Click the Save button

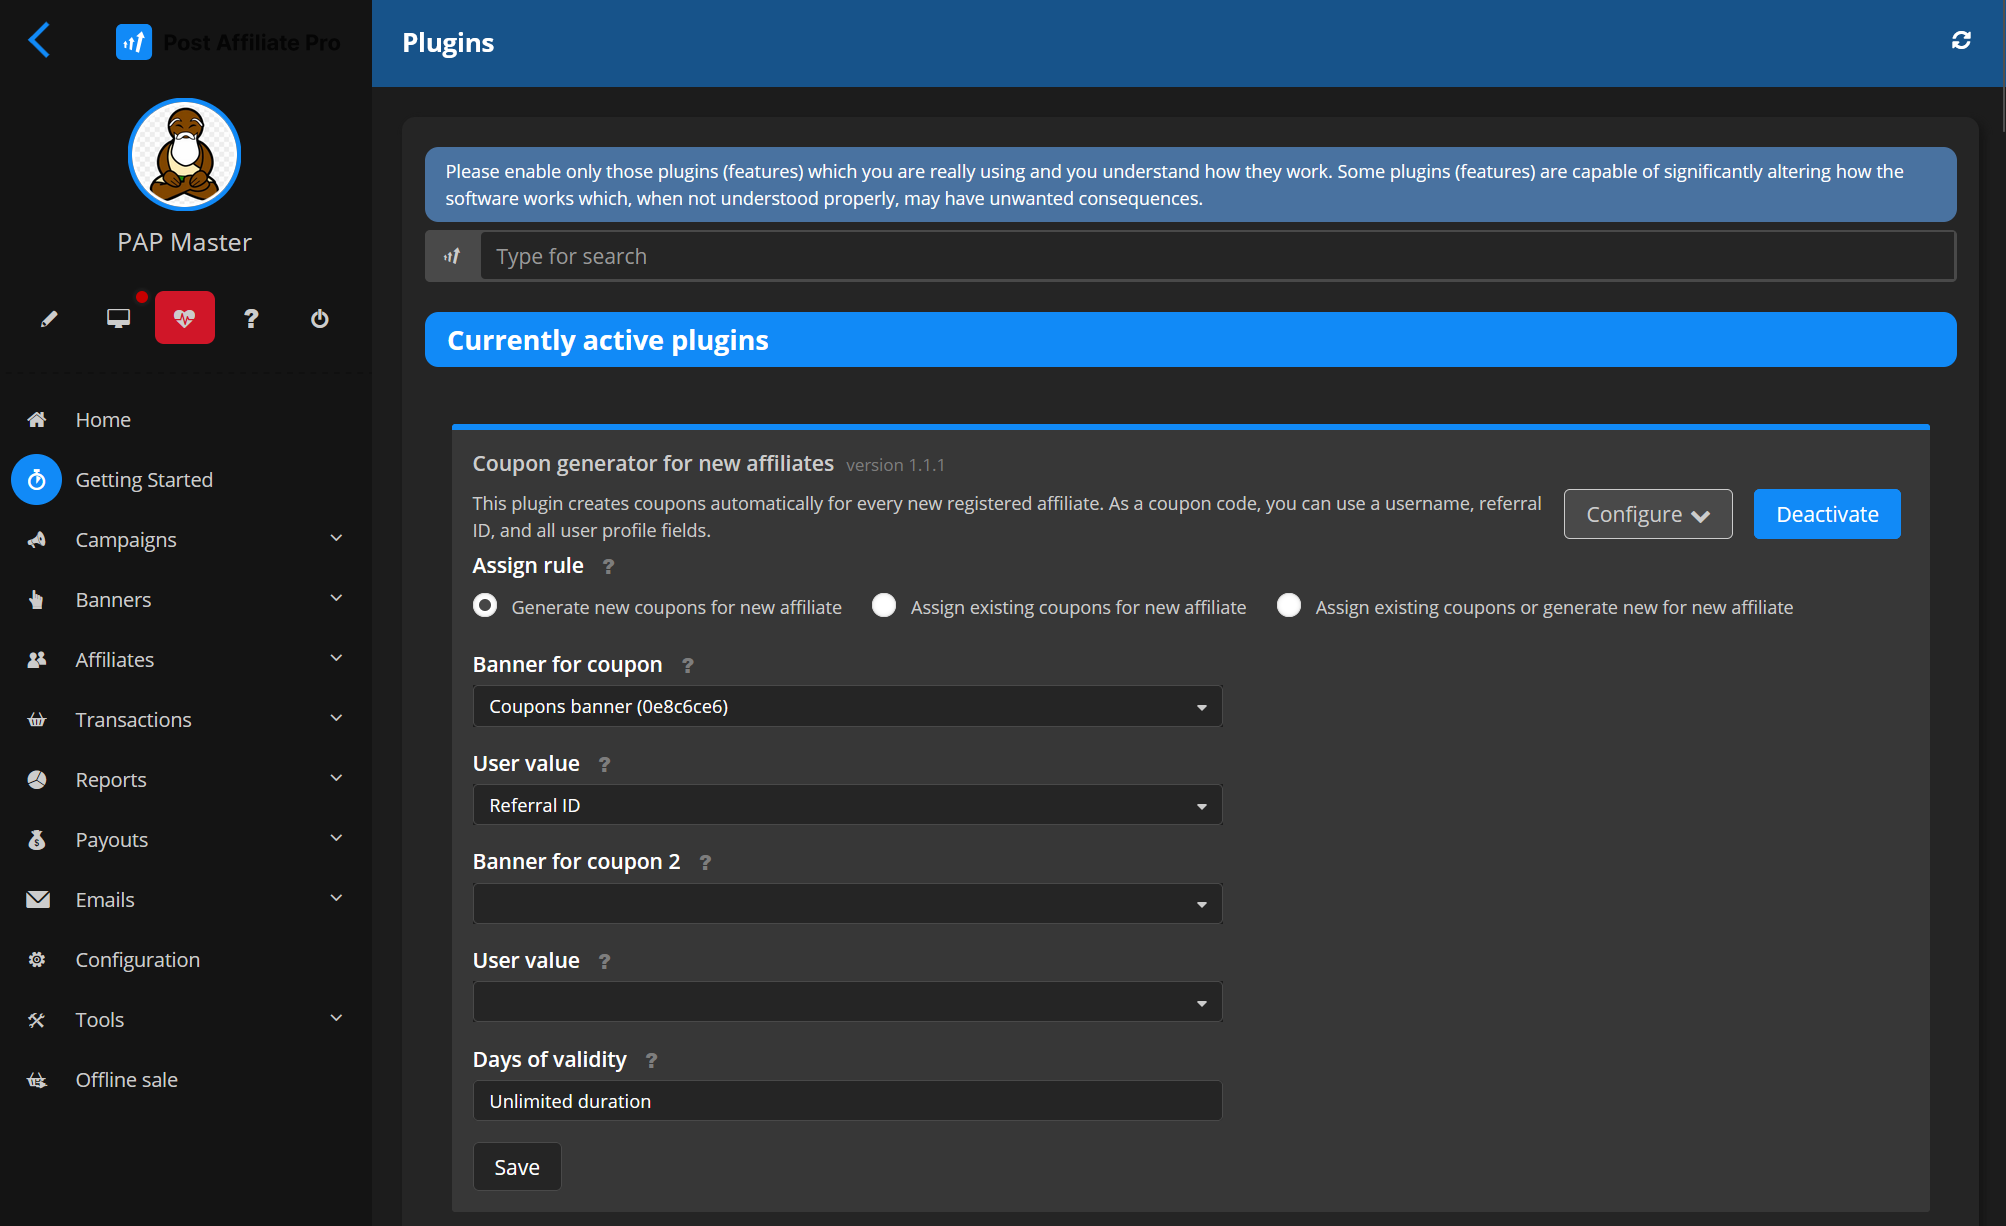[516, 1167]
